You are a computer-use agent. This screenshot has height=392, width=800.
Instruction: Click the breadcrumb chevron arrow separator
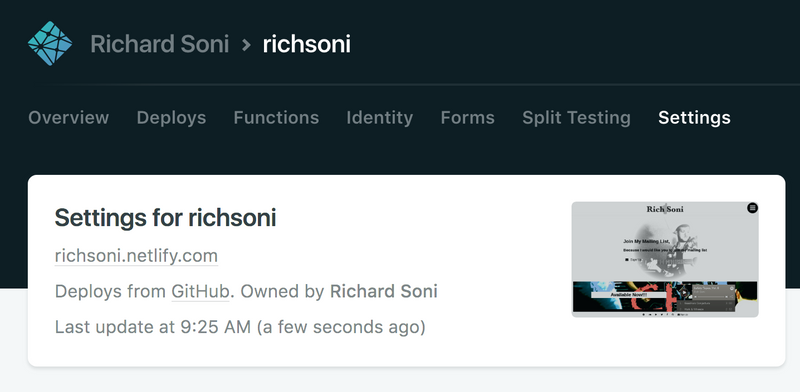tap(246, 45)
